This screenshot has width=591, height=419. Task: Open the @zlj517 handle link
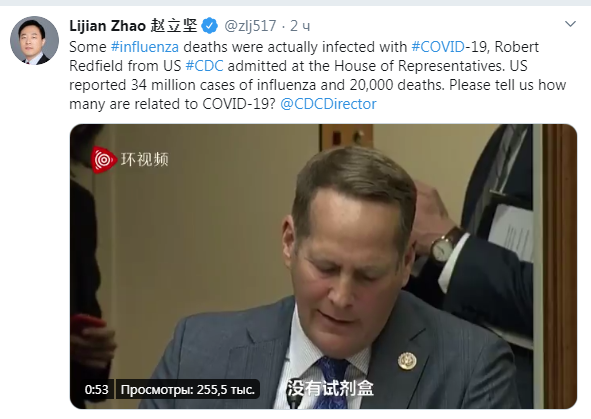pos(250,26)
